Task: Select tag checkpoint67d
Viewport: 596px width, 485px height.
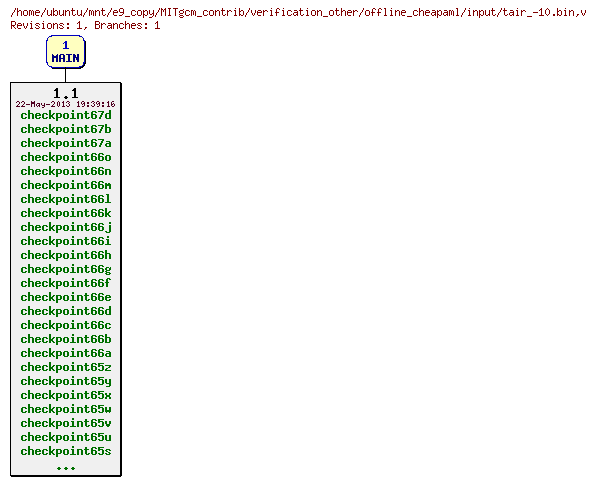Action: pos(66,115)
